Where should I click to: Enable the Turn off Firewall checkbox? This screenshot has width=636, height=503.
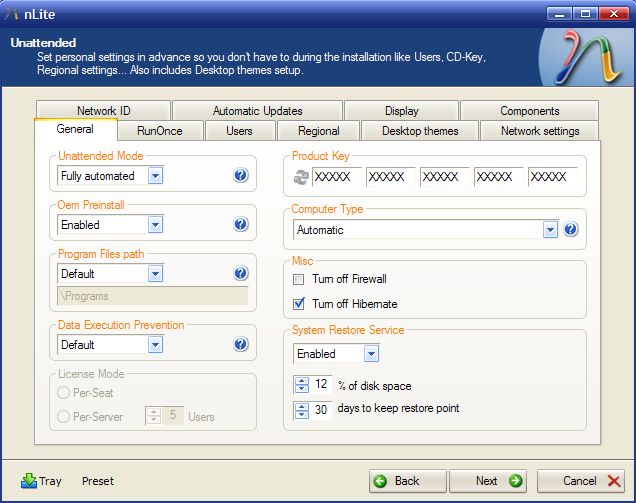(298, 279)
